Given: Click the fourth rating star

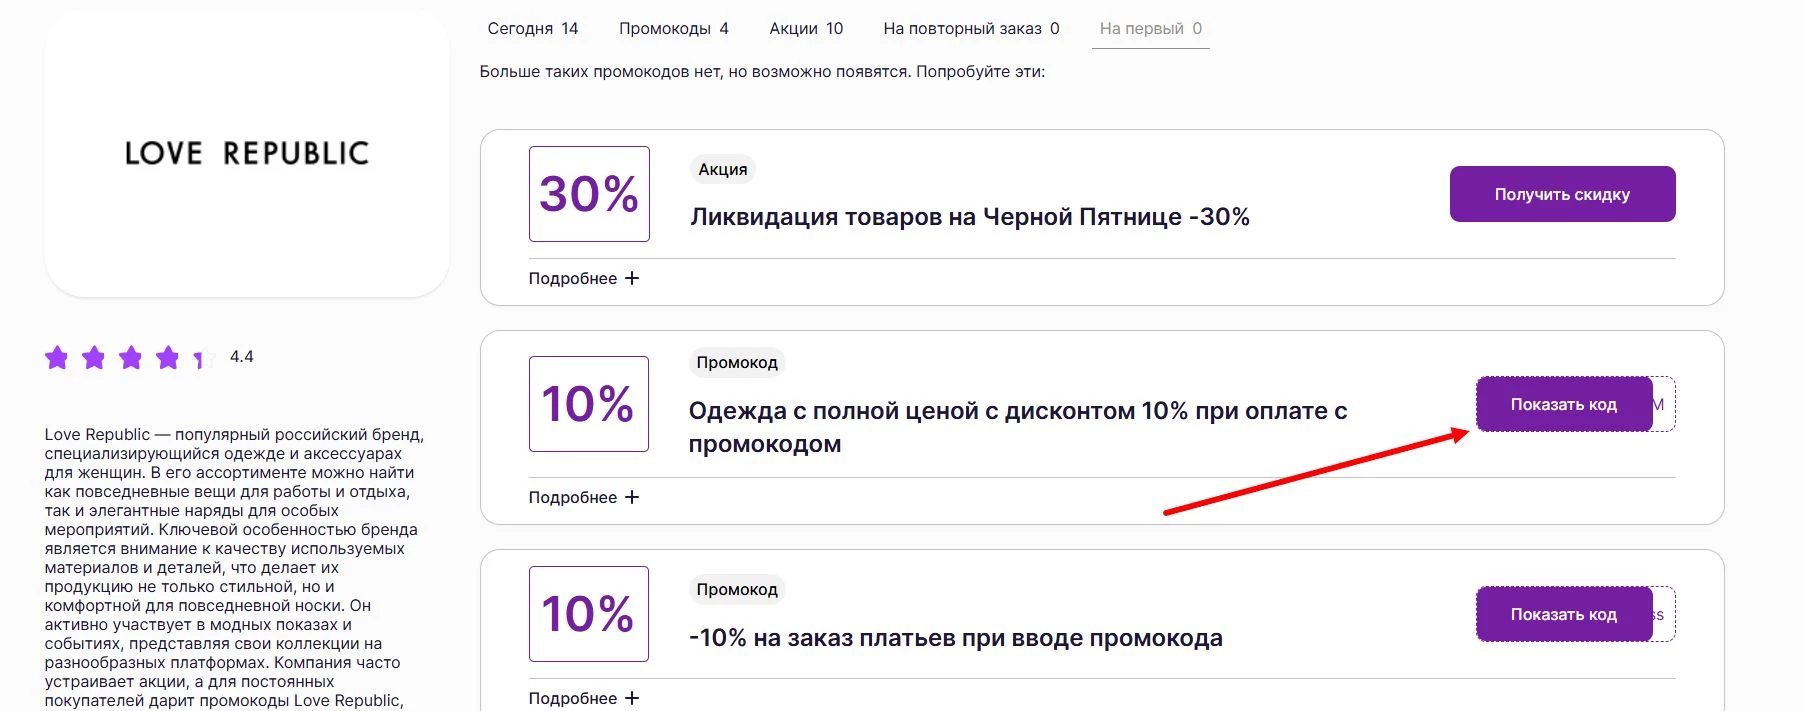Looking at the screenshot, I should [x=168, y=357].
